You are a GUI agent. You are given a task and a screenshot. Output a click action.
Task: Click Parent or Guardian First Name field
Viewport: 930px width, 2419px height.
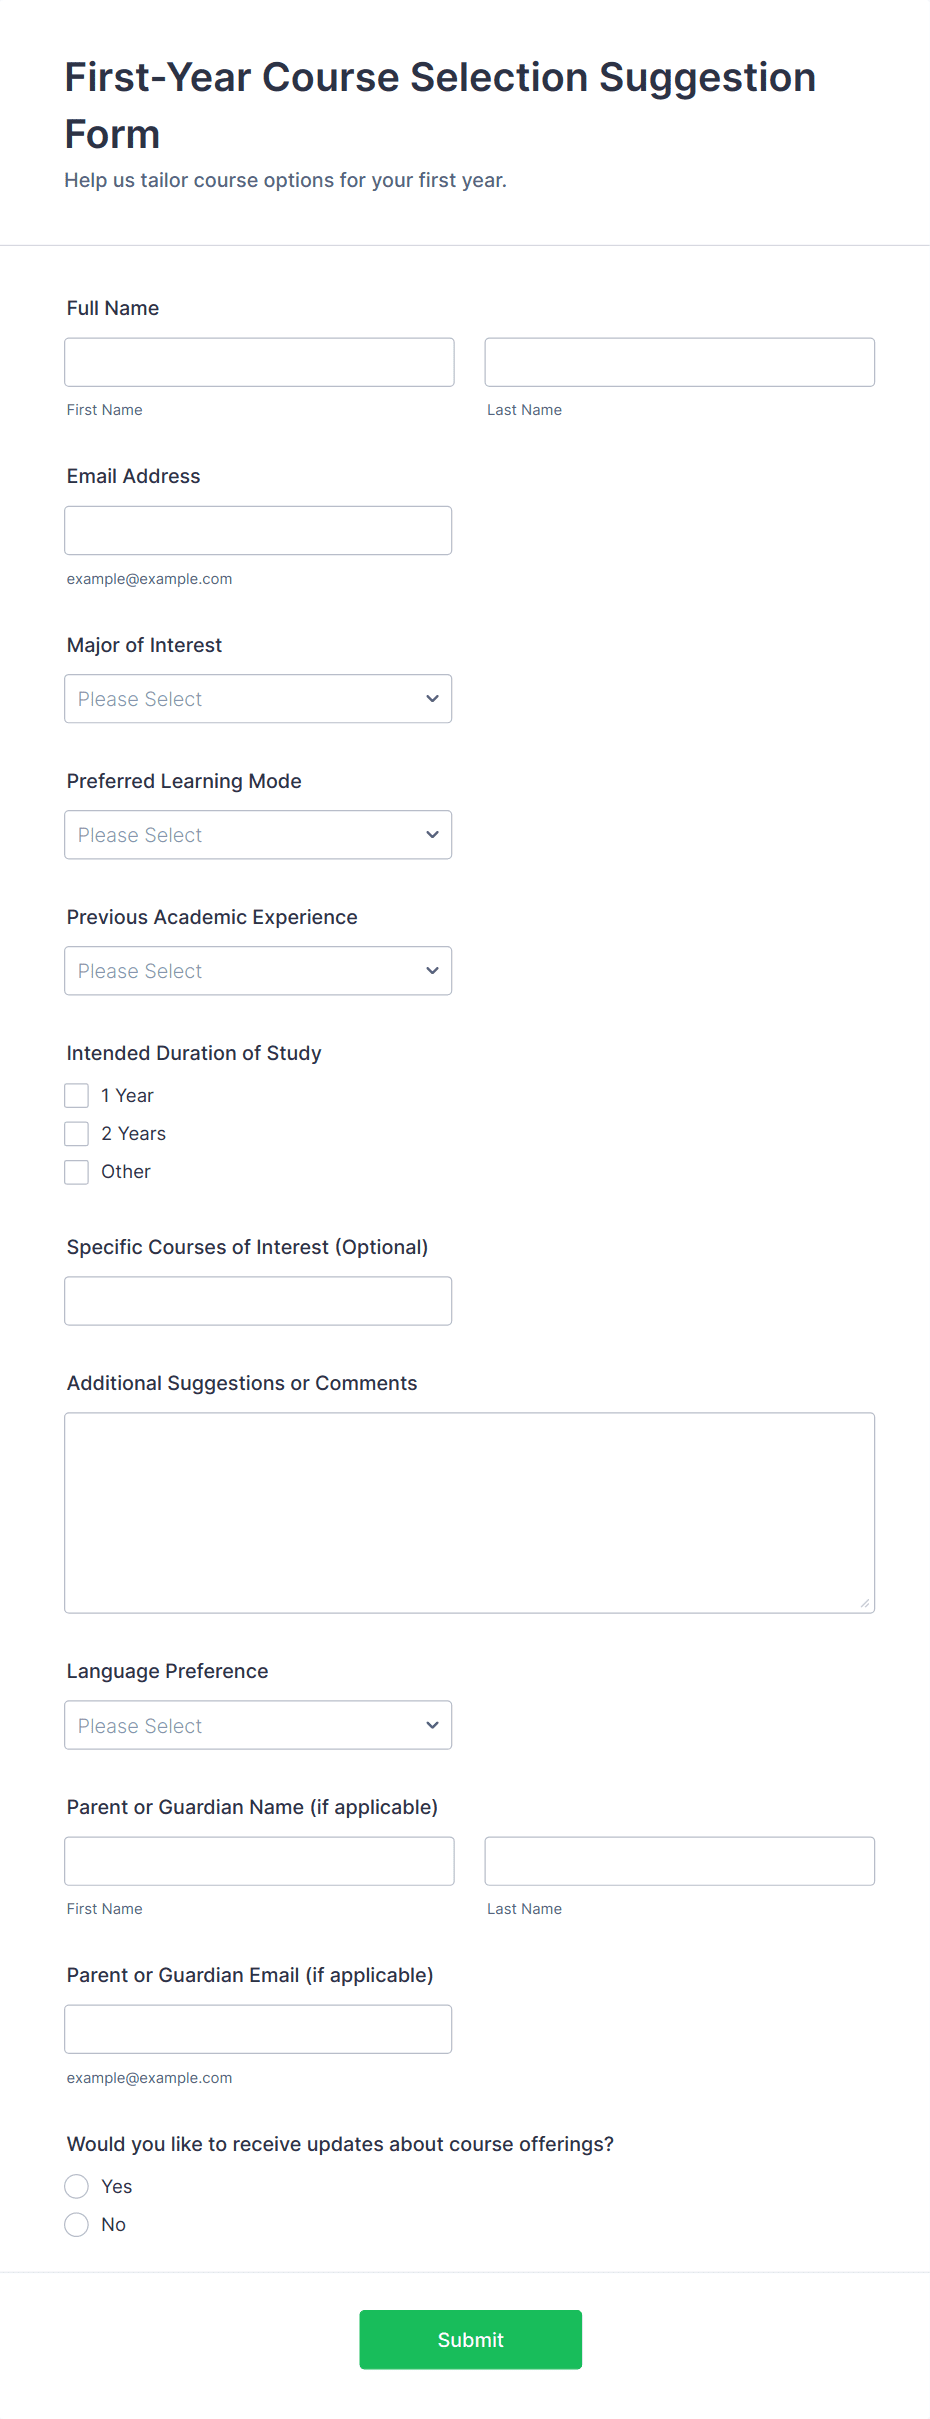click(259, 1861)
